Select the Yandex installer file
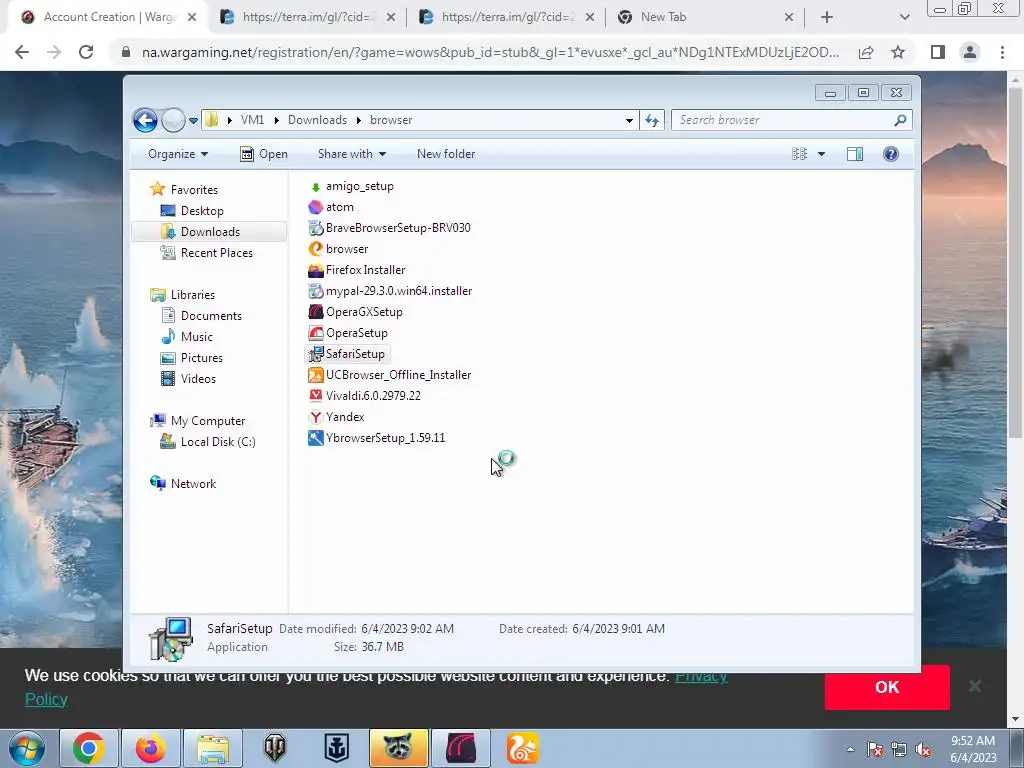Image resolution: width=1024 pixels, height=768 pixels. [x=337, y=417]
